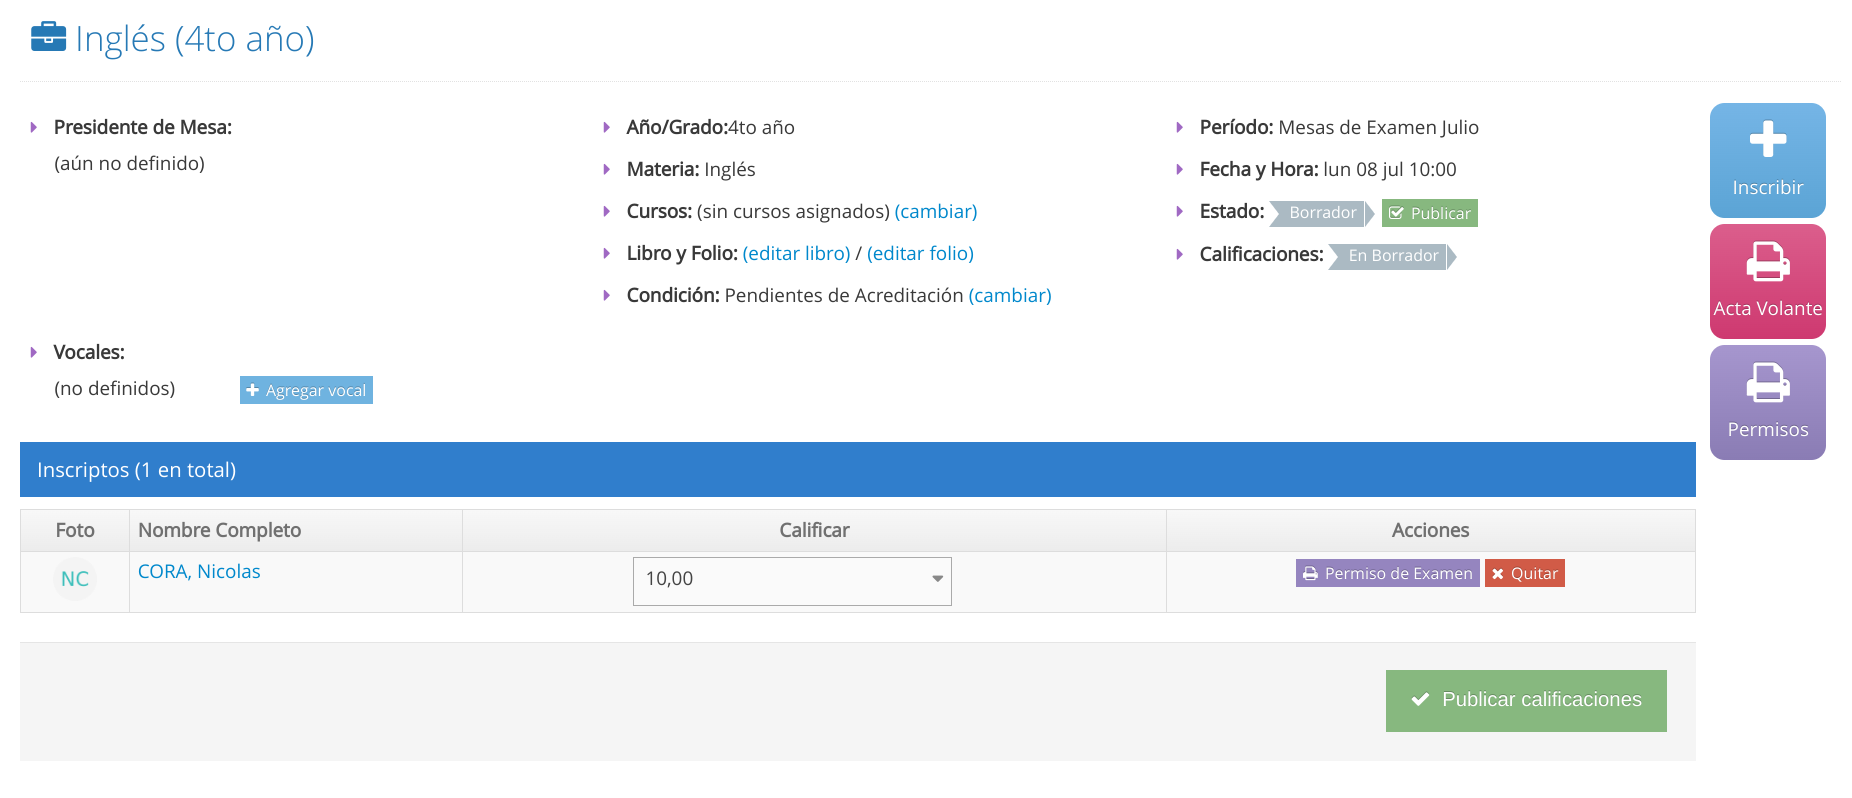
Task: Open the editar libro link
Action: tap(796, 254)
